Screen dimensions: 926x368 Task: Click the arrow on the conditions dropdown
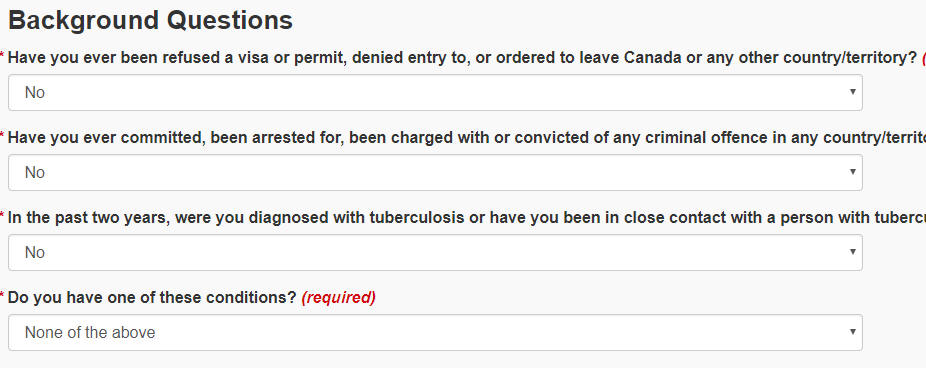tap(853, 331)
